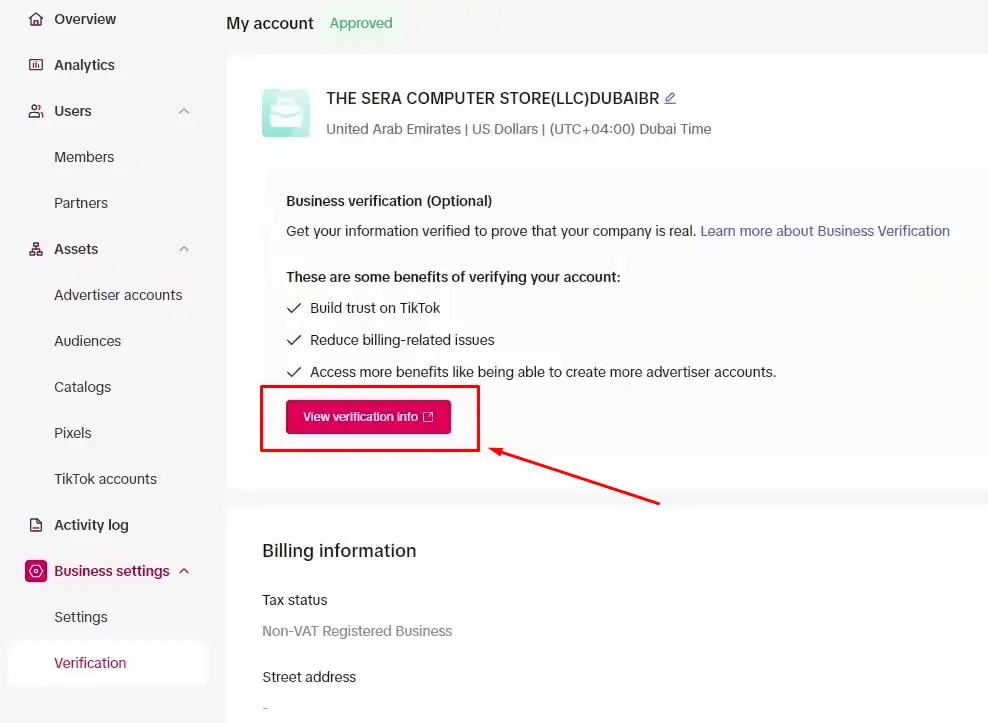Switch to the Verification page
Screen dimensions: 988x723
[x=90, y=662]
